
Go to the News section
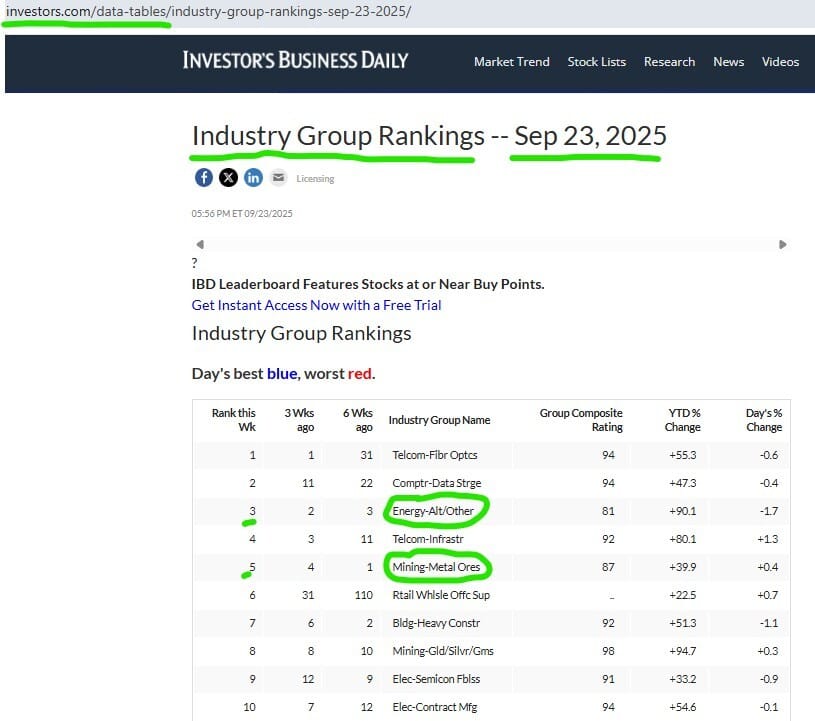(x=728, y=62)
